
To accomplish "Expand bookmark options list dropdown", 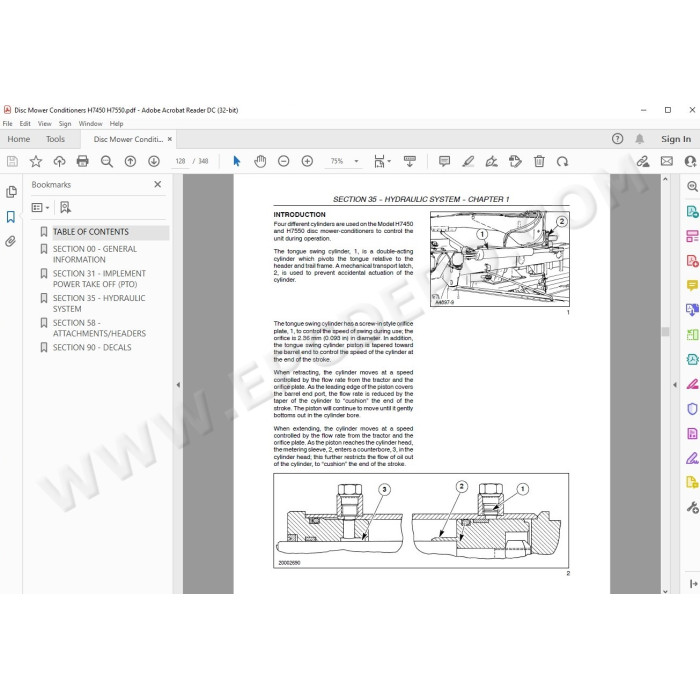I will click(x=40, y=207).
